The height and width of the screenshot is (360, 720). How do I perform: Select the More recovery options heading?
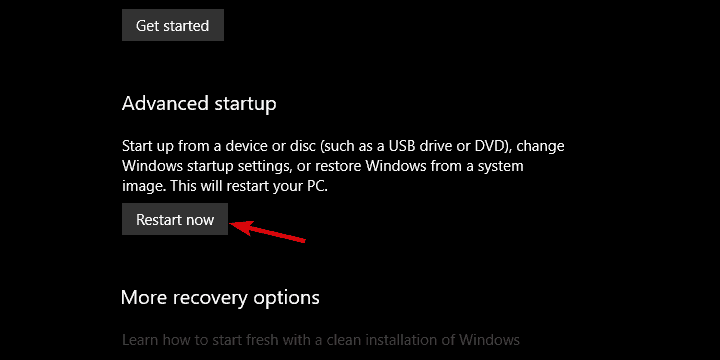220,298
